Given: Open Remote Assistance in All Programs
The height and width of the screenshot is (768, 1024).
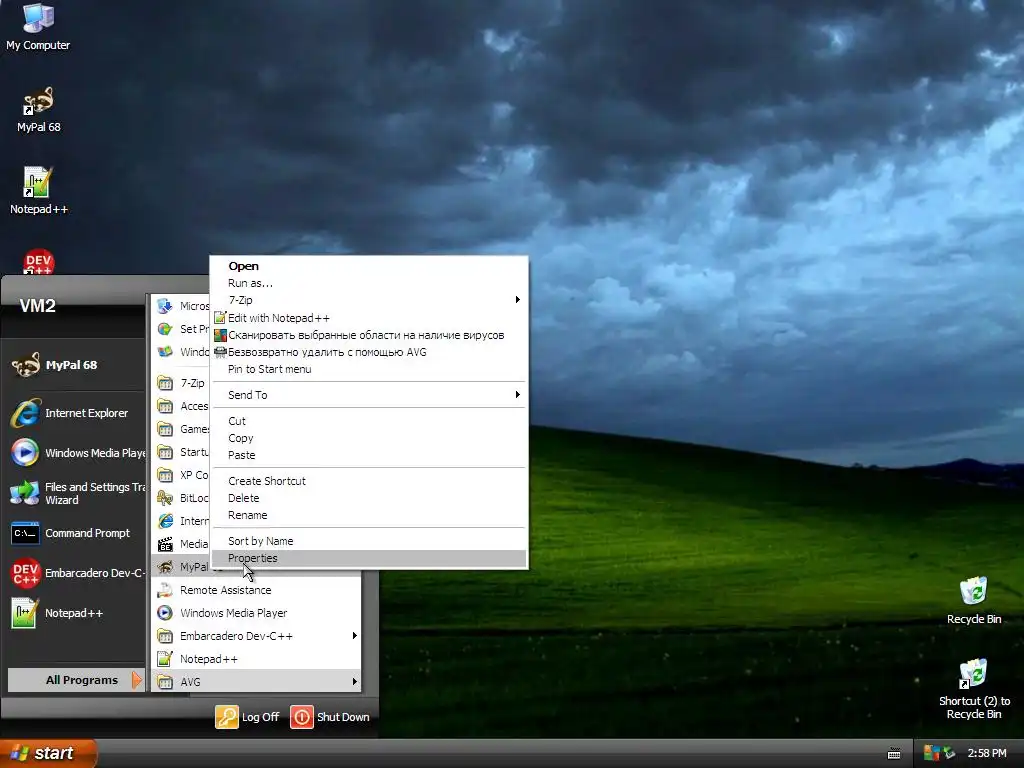Looking at the screenshot, I should click(x=257, y=590).
